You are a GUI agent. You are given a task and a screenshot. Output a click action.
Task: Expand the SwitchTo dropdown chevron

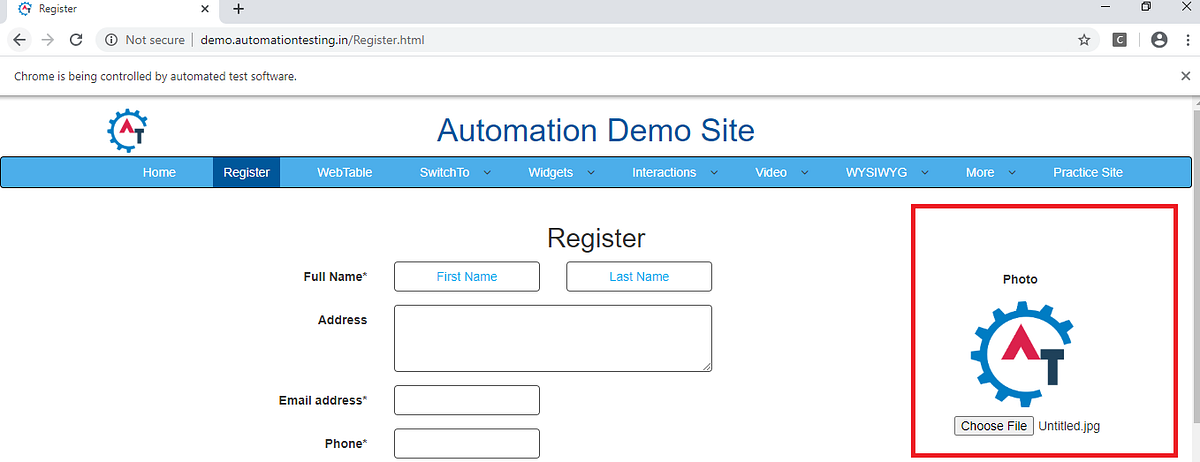pos(487,172)
